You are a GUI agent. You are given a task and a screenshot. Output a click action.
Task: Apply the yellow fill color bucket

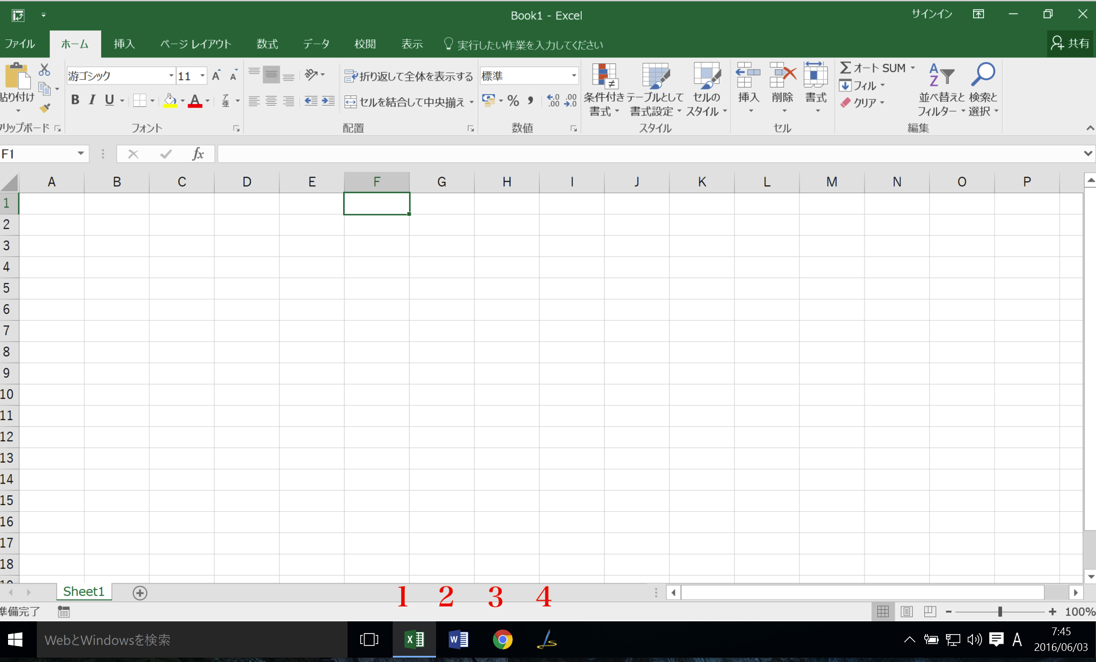coord(170,101)
